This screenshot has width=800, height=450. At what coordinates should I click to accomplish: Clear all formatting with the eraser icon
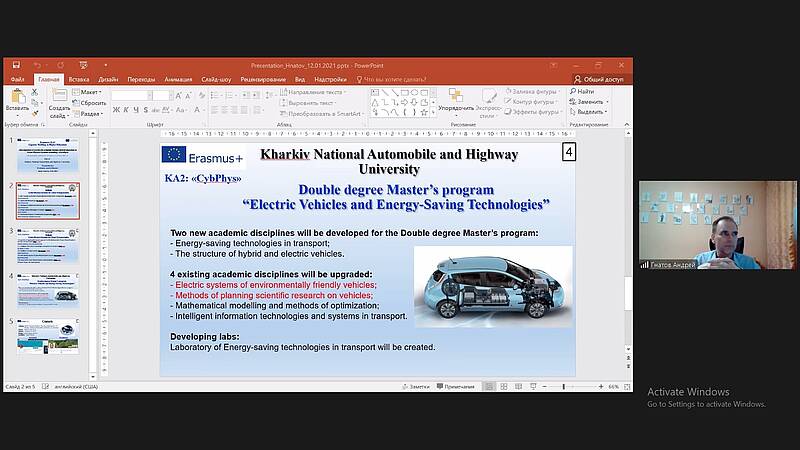click(202, 95)
